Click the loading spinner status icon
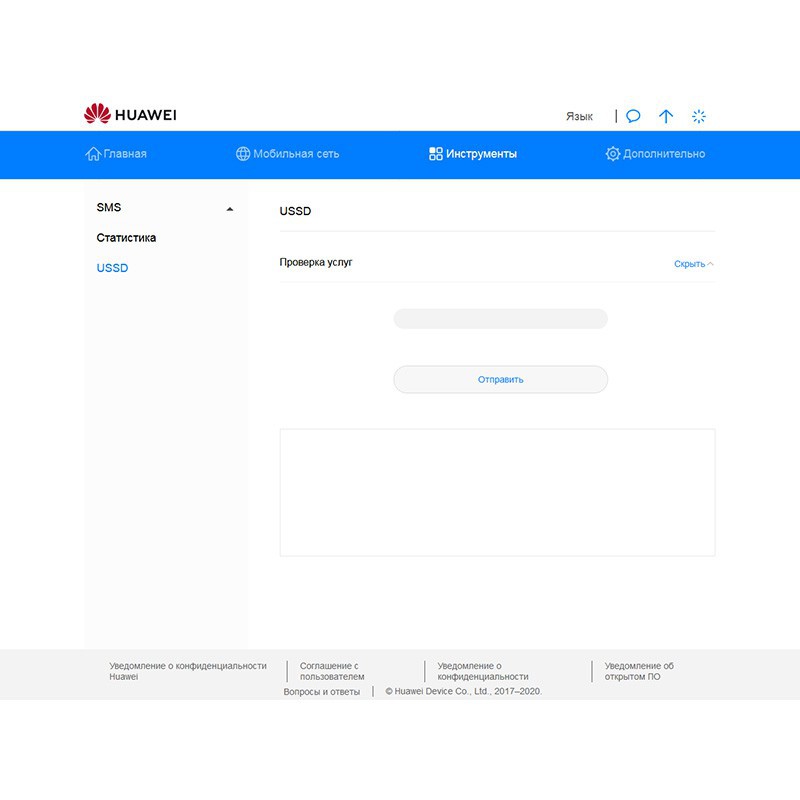This screenshot has height=800, width=800. (699, 116)
